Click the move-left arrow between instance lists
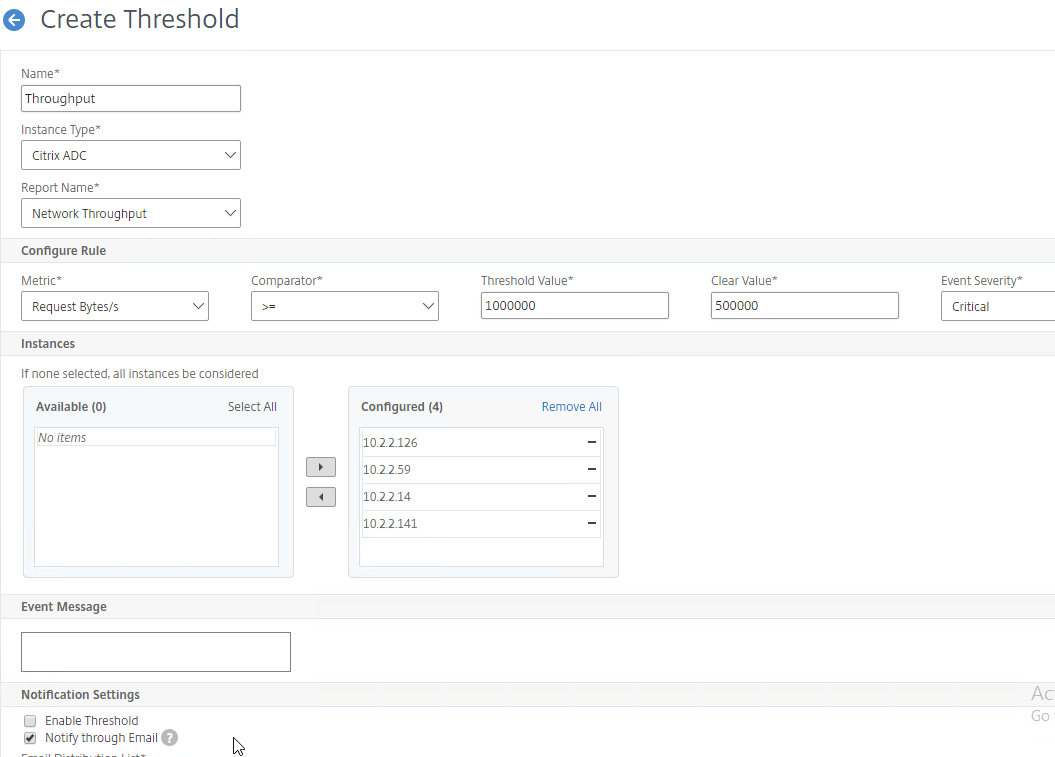1055x757 pixels. point(320,497)
